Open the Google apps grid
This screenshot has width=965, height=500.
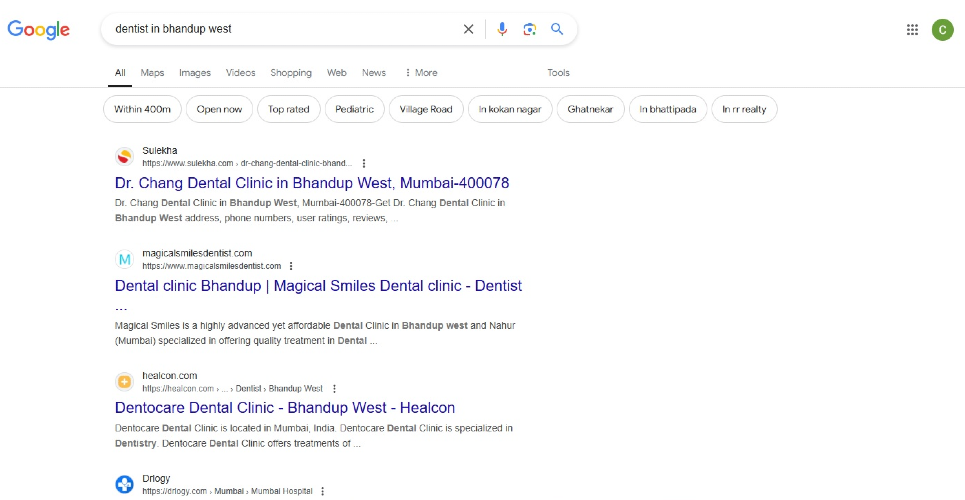[912, 30]
